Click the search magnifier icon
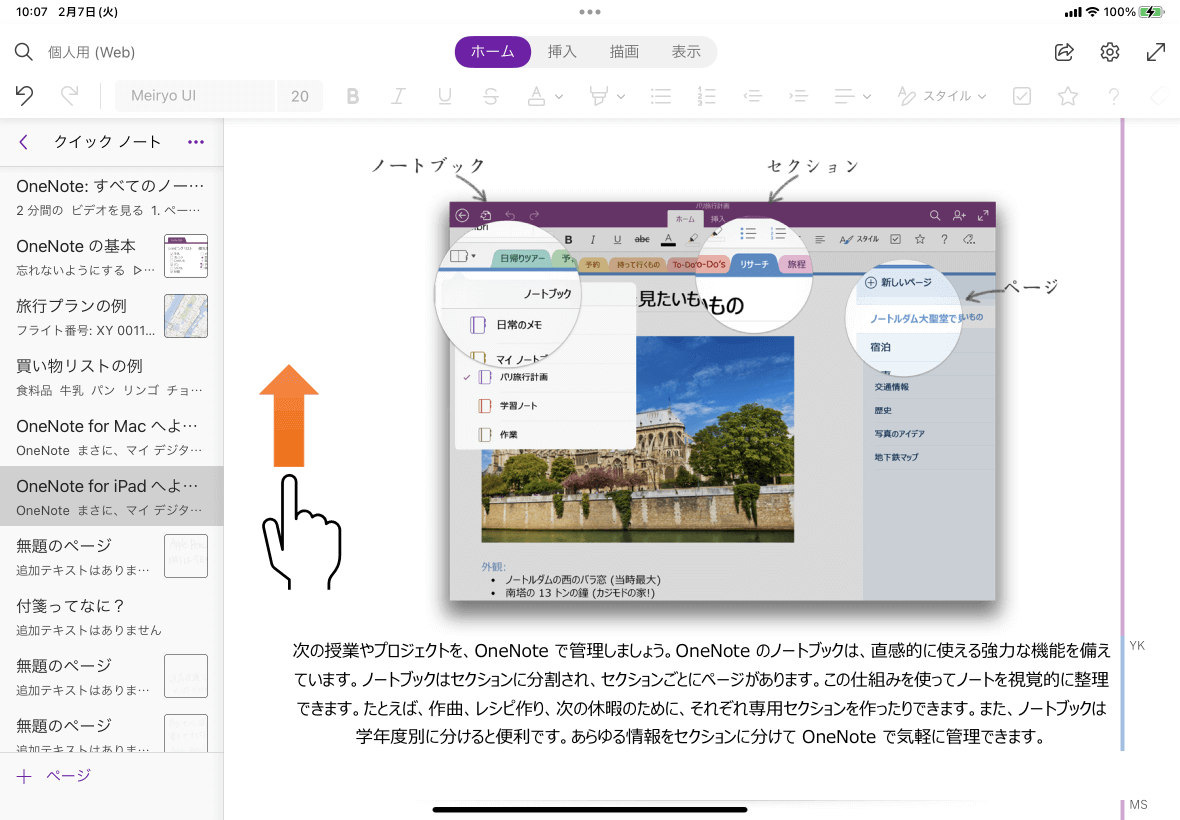1180x820 pixels. pyautogui.click(x=24, y=52)
